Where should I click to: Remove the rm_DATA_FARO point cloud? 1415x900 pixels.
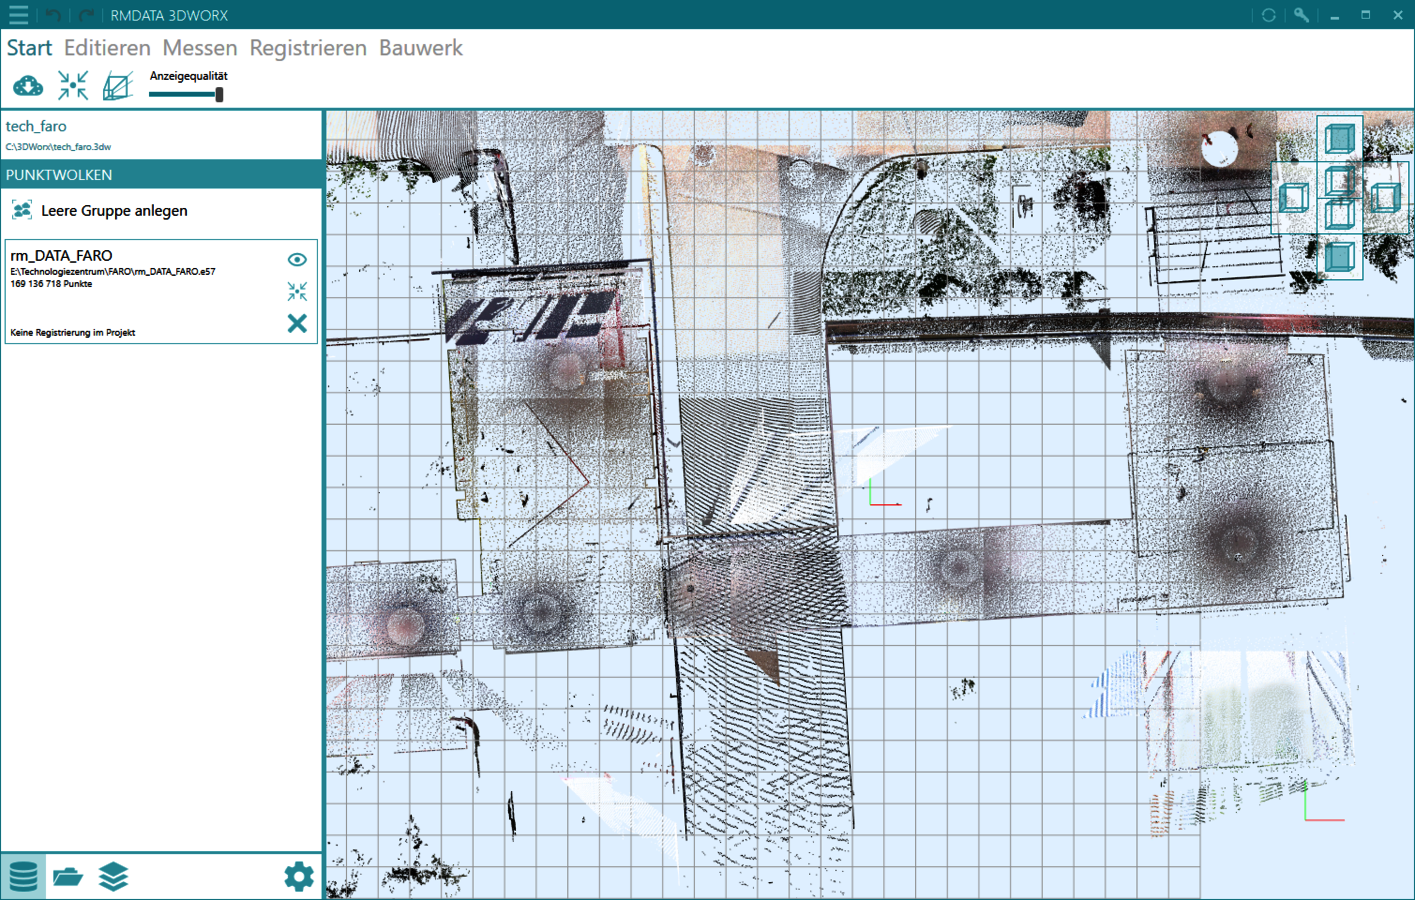[297, 323]
